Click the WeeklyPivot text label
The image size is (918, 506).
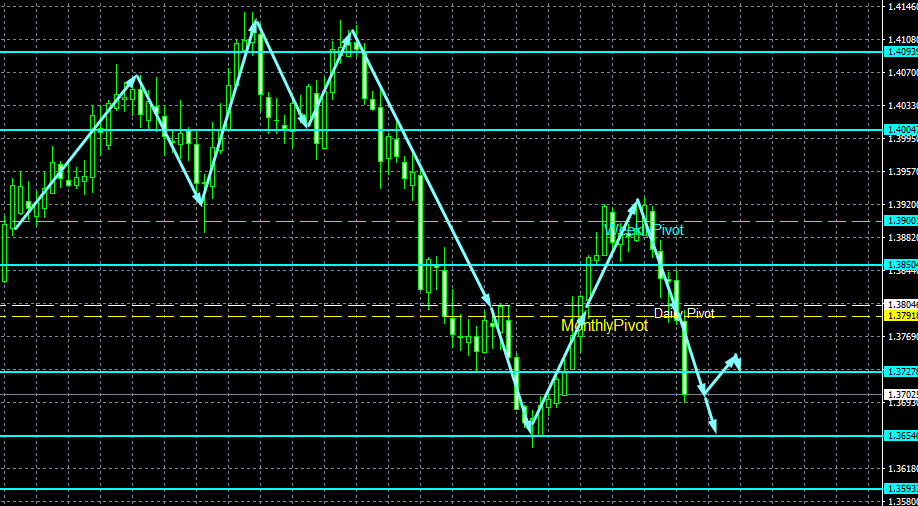(644, 230)
